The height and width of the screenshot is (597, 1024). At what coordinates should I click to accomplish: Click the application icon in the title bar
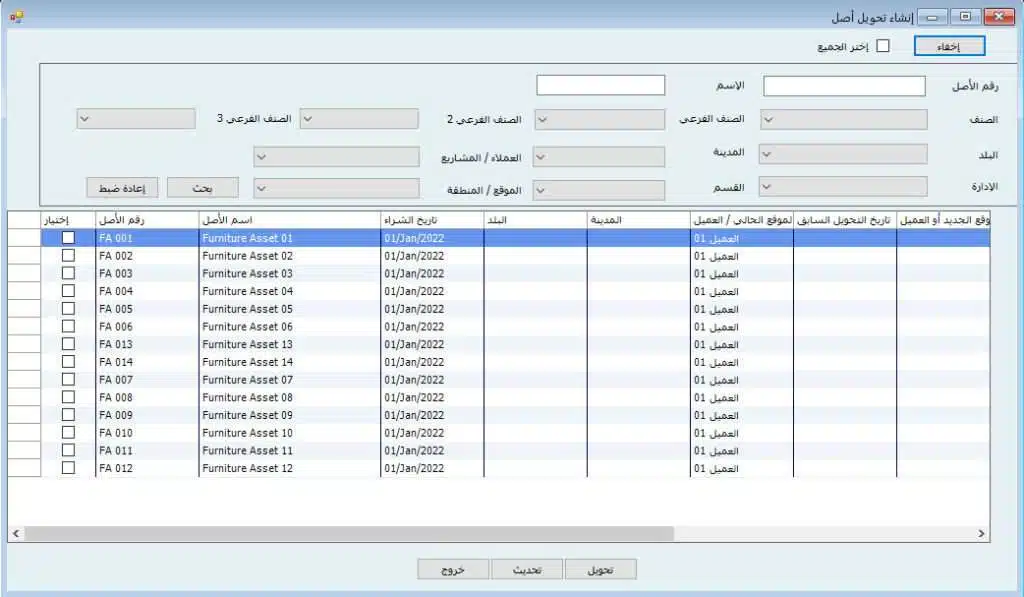[15, 17]
